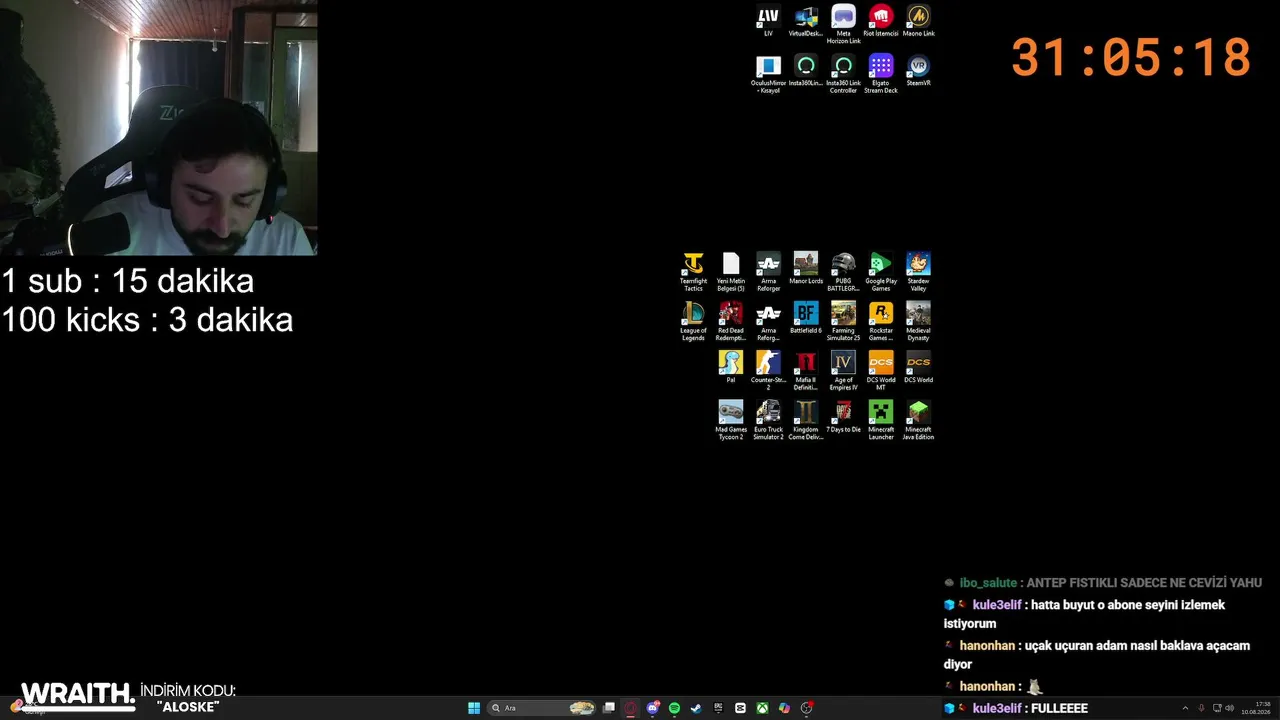1280x720 pixels.
Task: Select the Red Dead Redemption shortcut
Action: (731, 321)
